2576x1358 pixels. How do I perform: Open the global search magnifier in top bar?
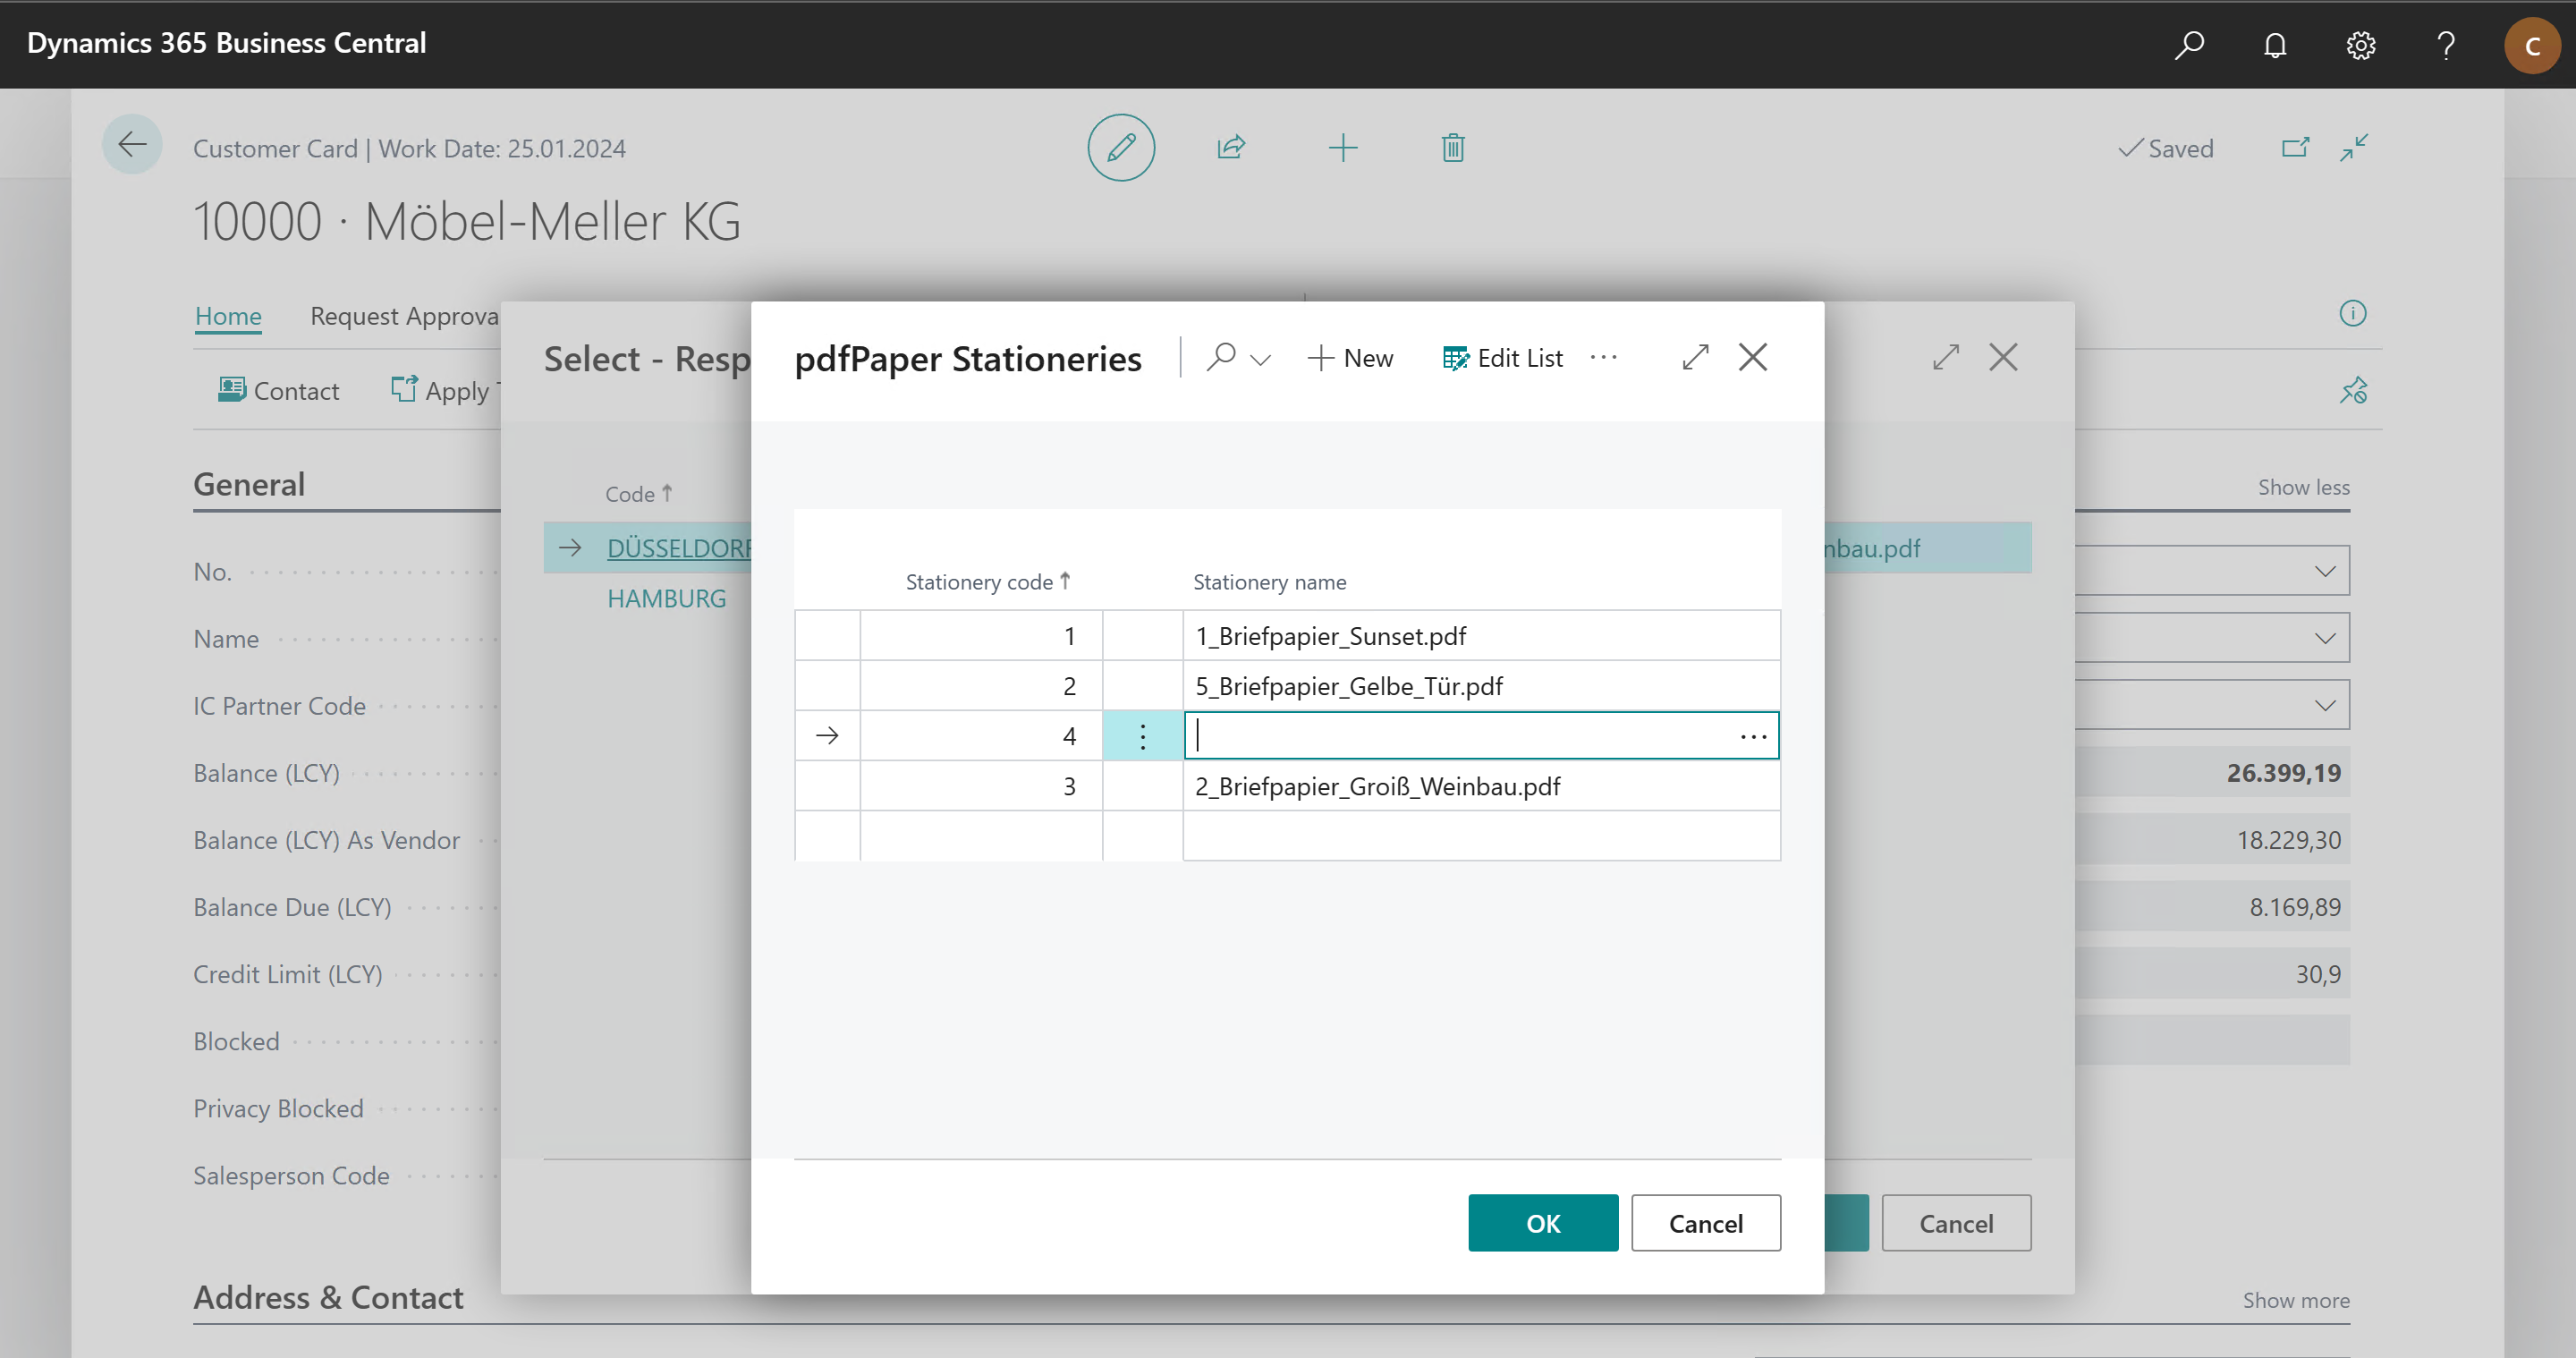pos(2189,45)
